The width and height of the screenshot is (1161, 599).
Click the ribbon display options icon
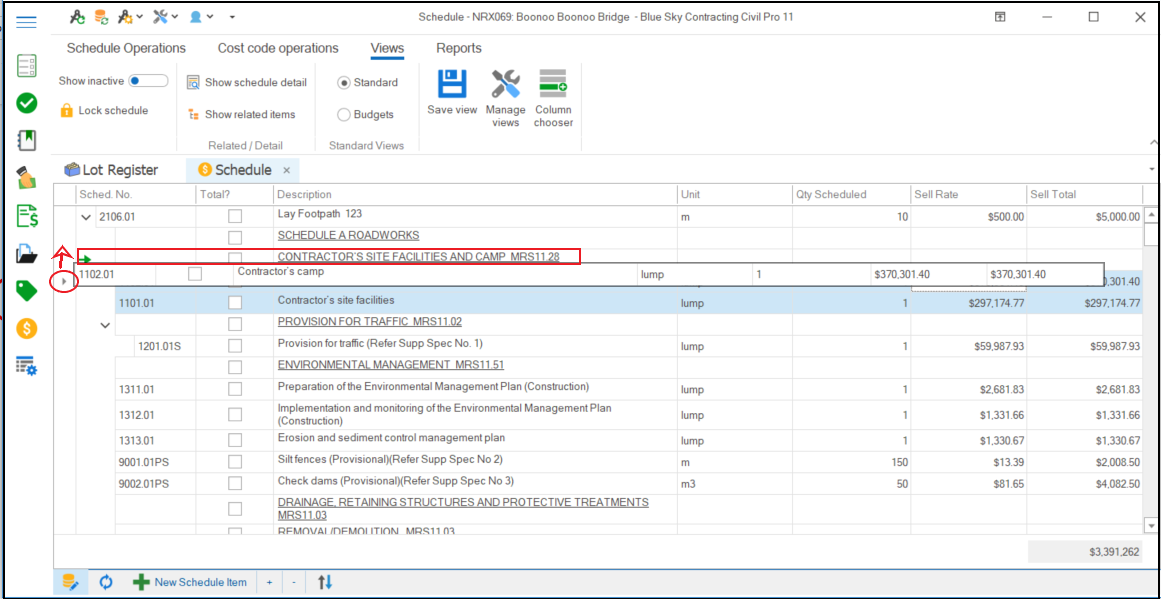click(x=1000, y=17)
